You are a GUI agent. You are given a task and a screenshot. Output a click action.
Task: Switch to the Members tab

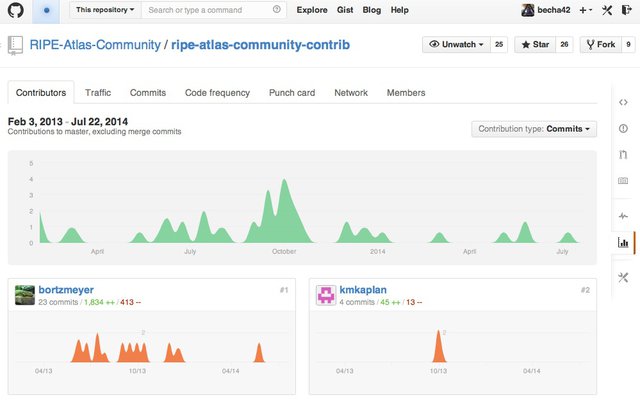click(x=406, y=93)
